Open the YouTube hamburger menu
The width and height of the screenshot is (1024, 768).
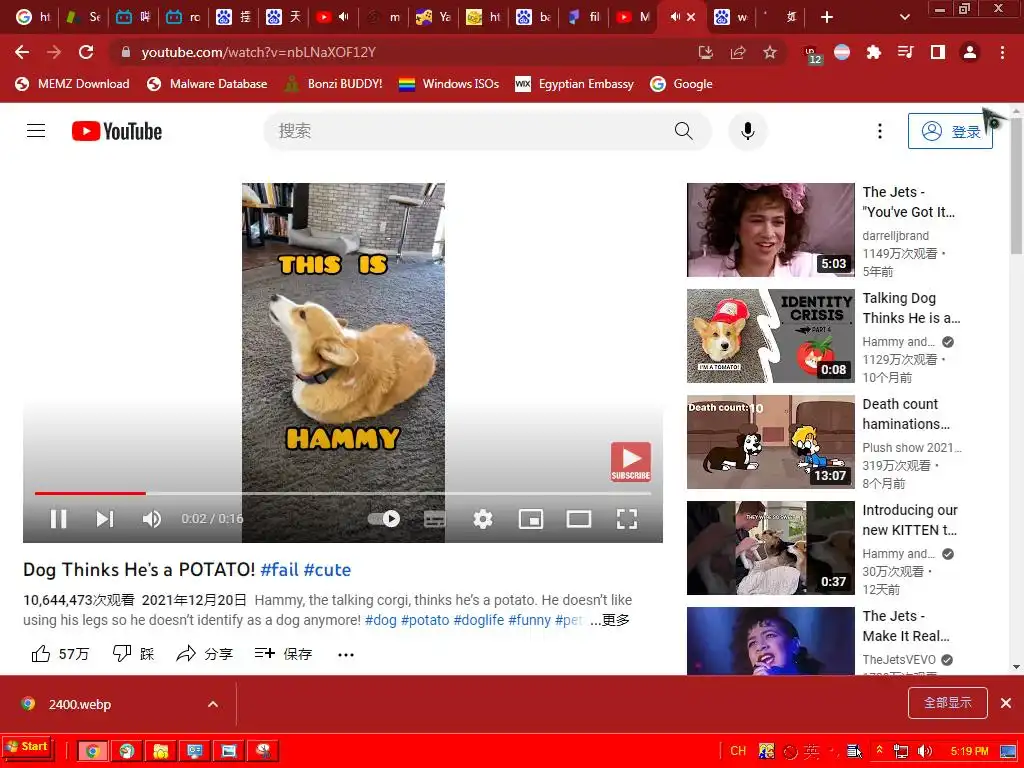(x=36, y=131)
